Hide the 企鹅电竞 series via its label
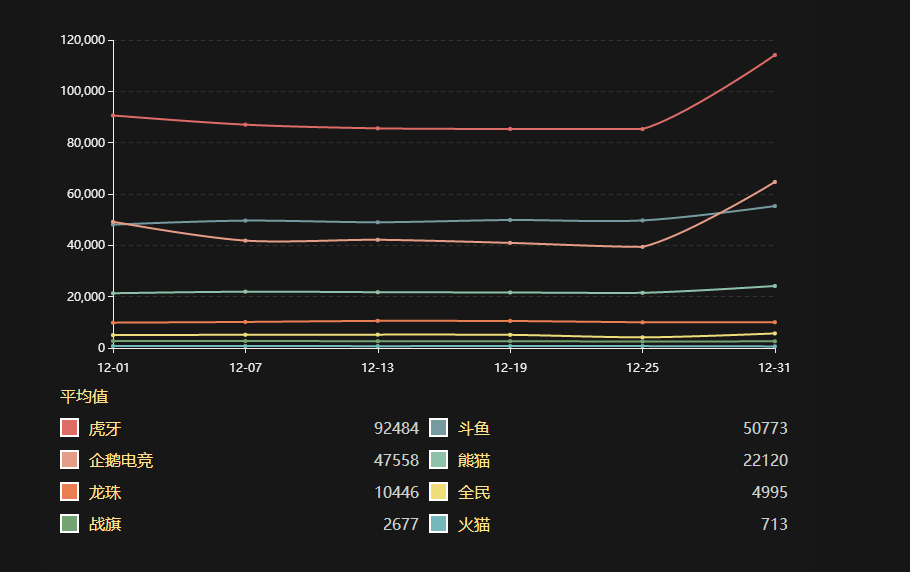This screenshot has height=572, width=910. pos(121,460)
